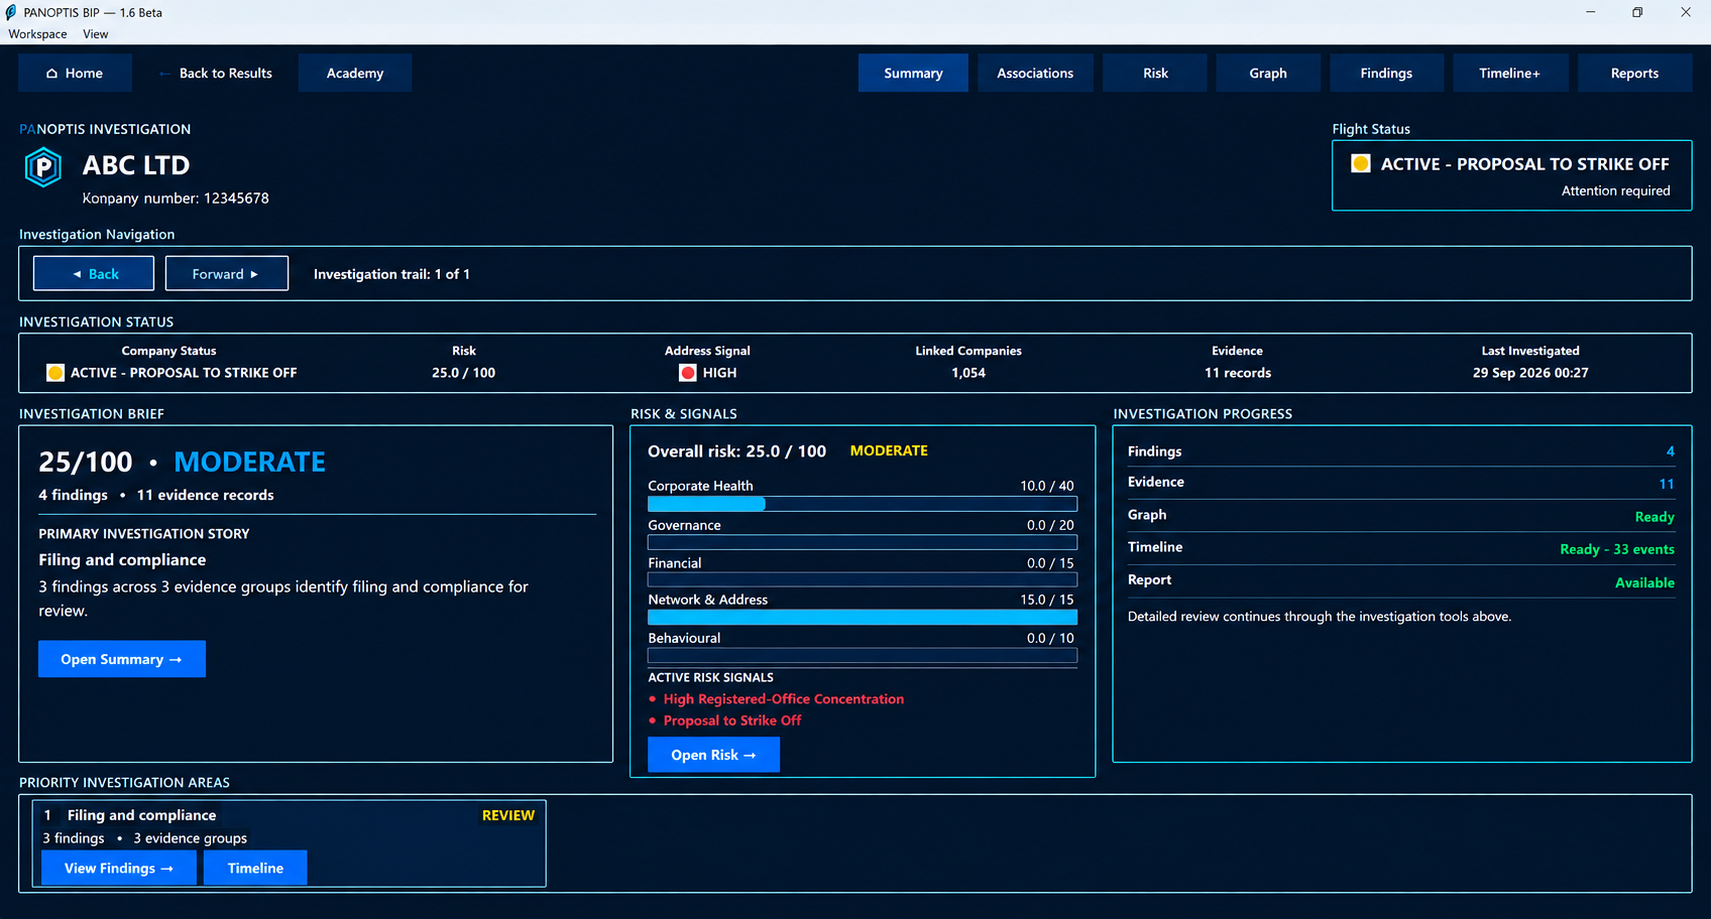Click the Evidence count 11 in progress
The height and width of the screenshot is (919, 1711).
tap(1667, 484)
